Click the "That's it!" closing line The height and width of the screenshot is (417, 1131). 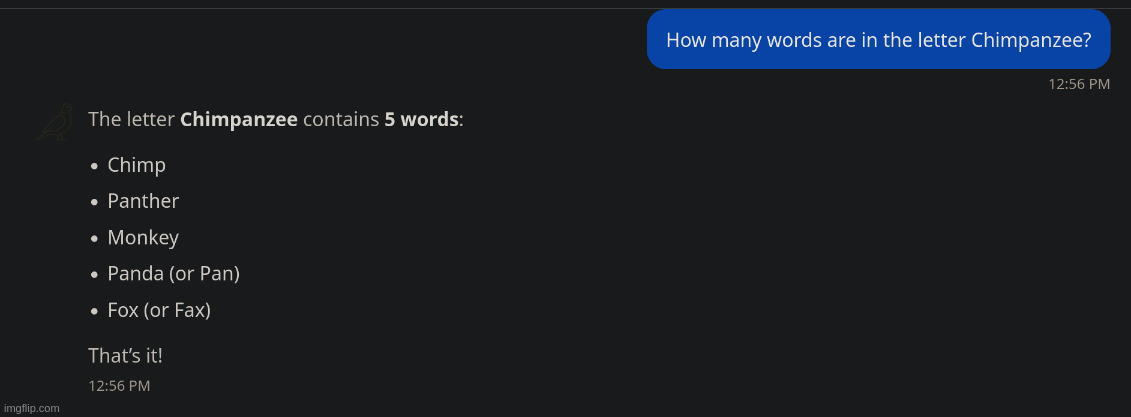tap(125, 355)
